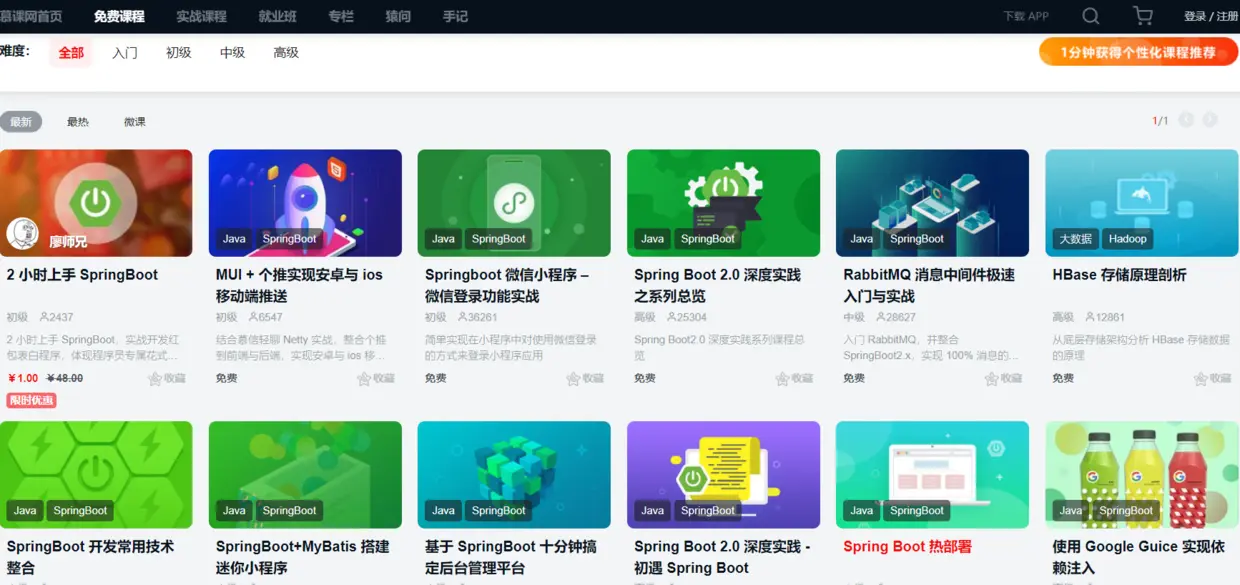Open 实战课程 in the top navigation
Image resolution: width=1240 pixels, height=585 pixels.
coord(201,16)
